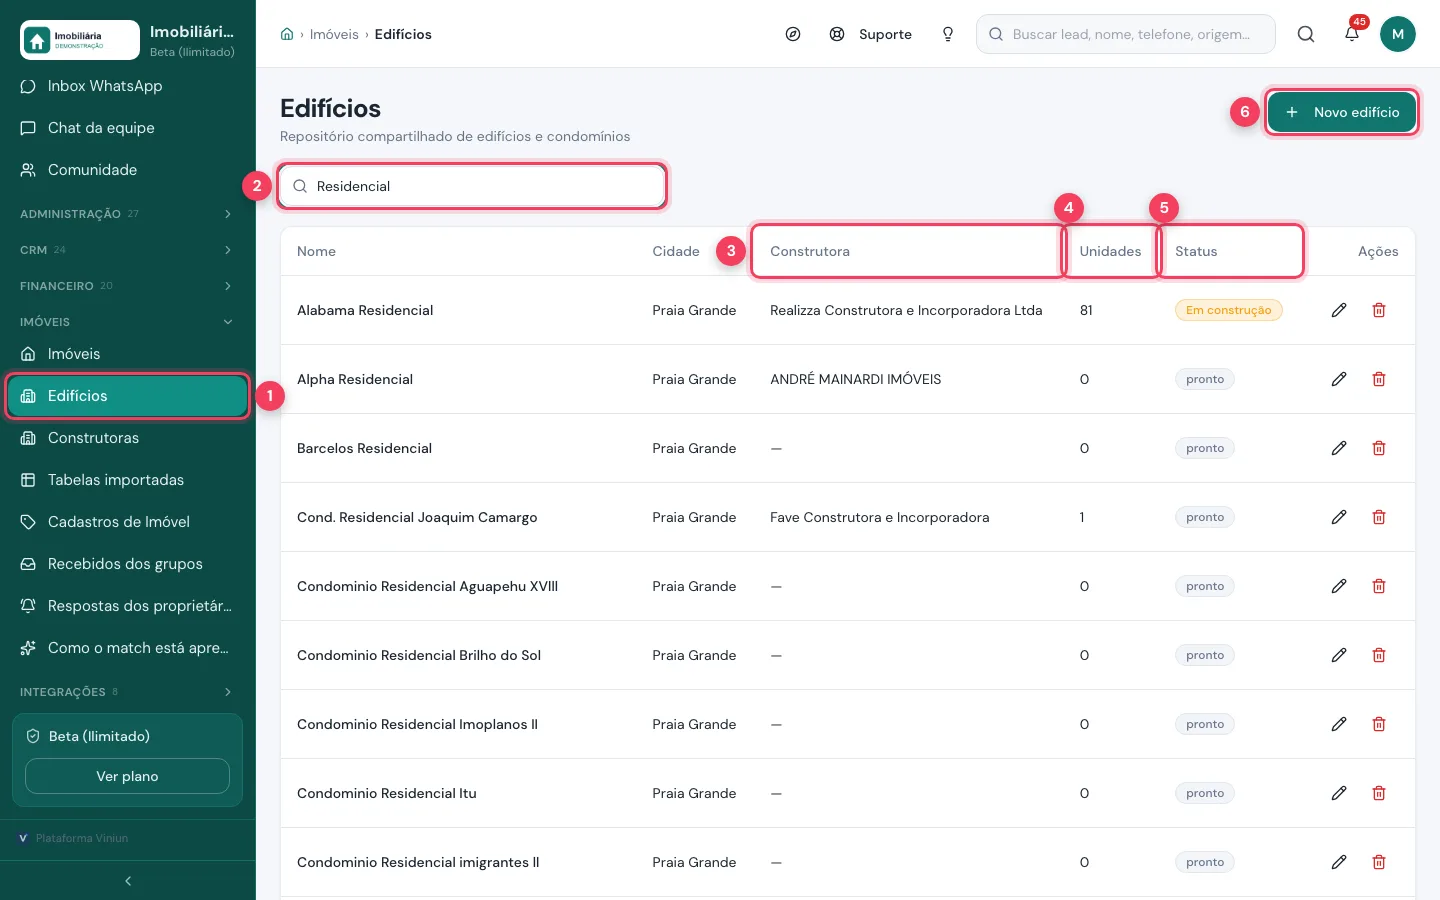Open Inbox WhatsApp in sidebar
The height and width of the screenshot is (900, 1440).
128,86
